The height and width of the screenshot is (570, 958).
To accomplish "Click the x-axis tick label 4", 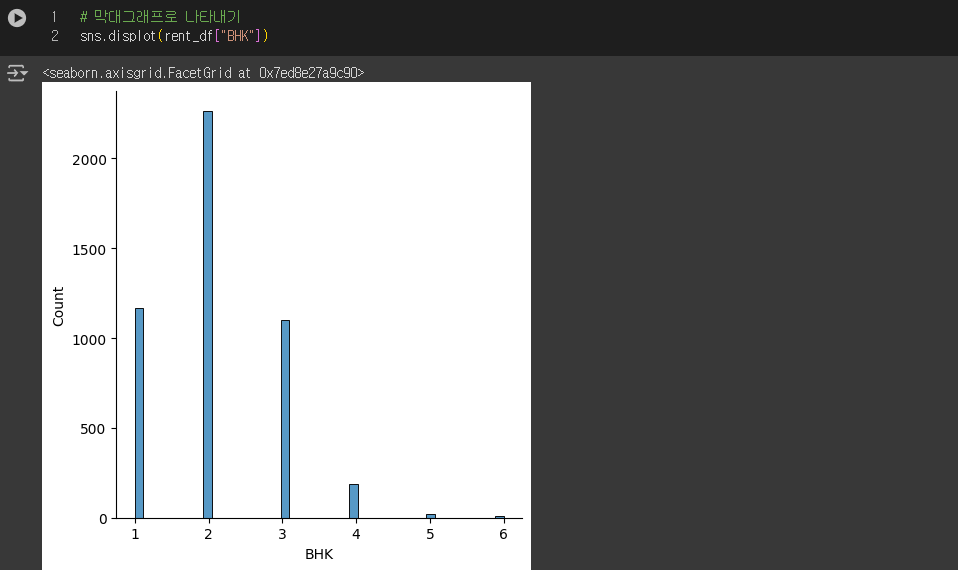I will click(356, 535).
